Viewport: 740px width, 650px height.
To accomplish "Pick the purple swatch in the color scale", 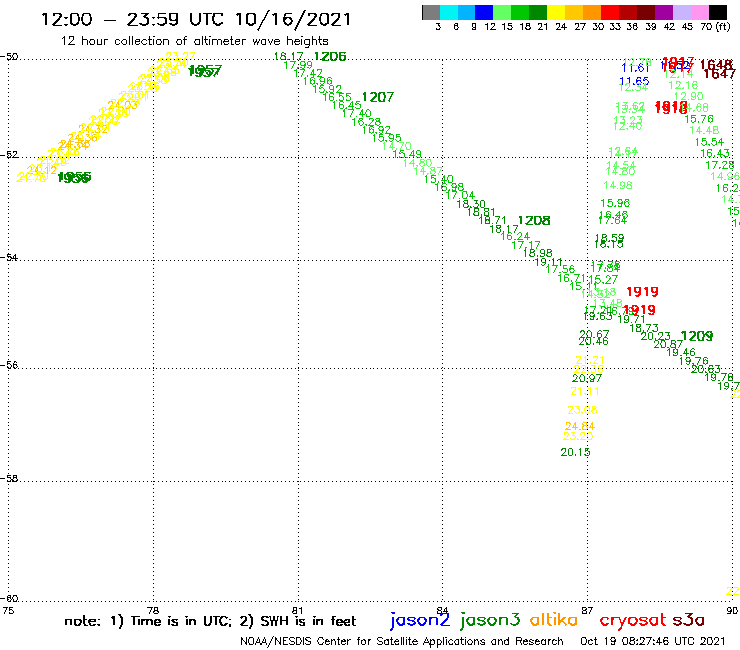I will coord(664,12).
